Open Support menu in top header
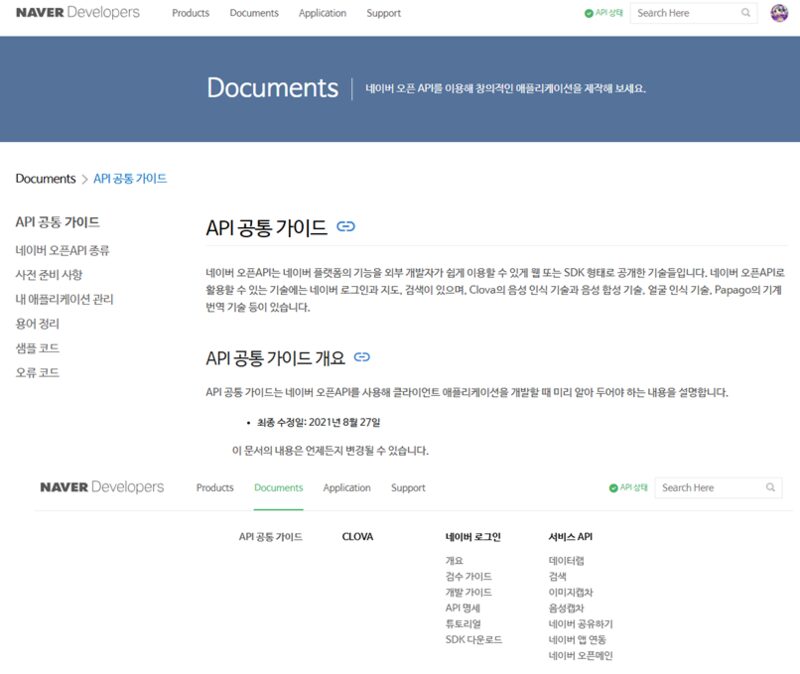Screen dimensions: 800x674 tap(384, 13)
